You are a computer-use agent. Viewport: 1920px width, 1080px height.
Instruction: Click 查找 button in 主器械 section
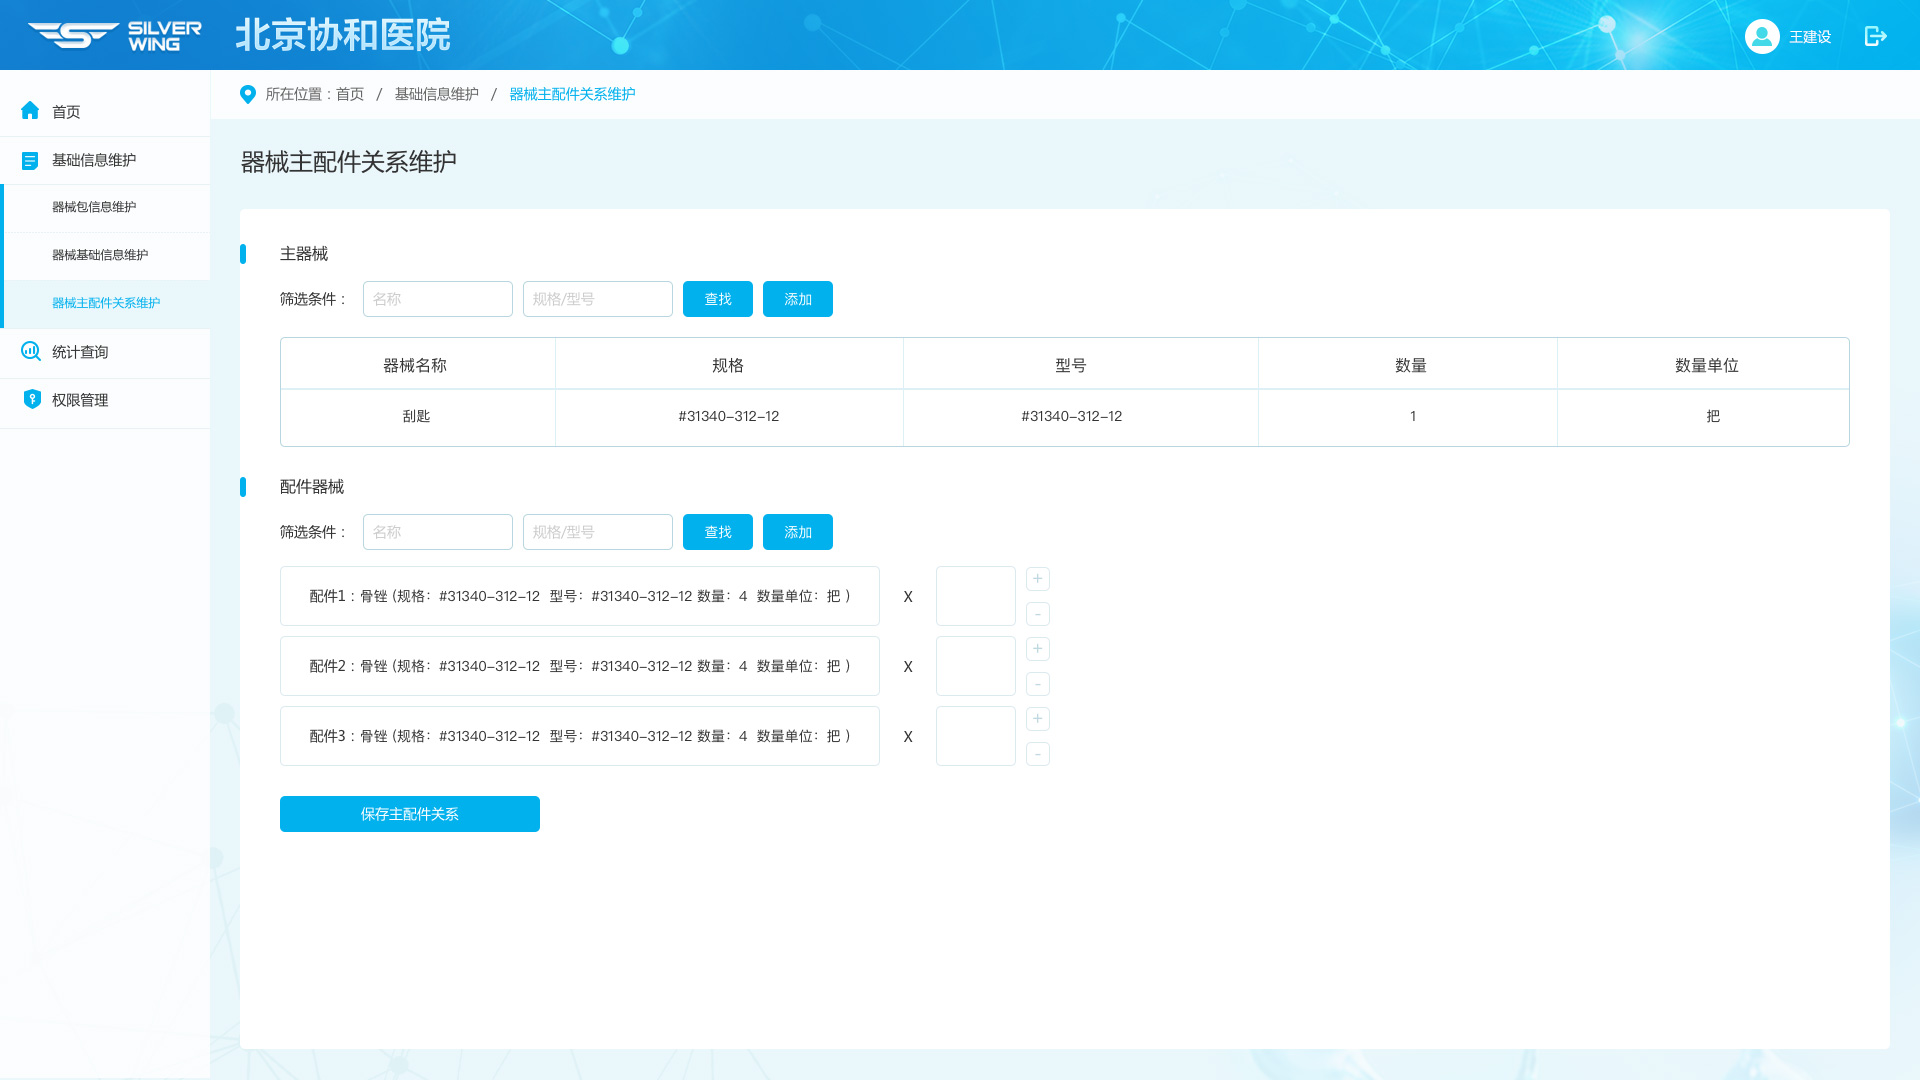[717, 299]
